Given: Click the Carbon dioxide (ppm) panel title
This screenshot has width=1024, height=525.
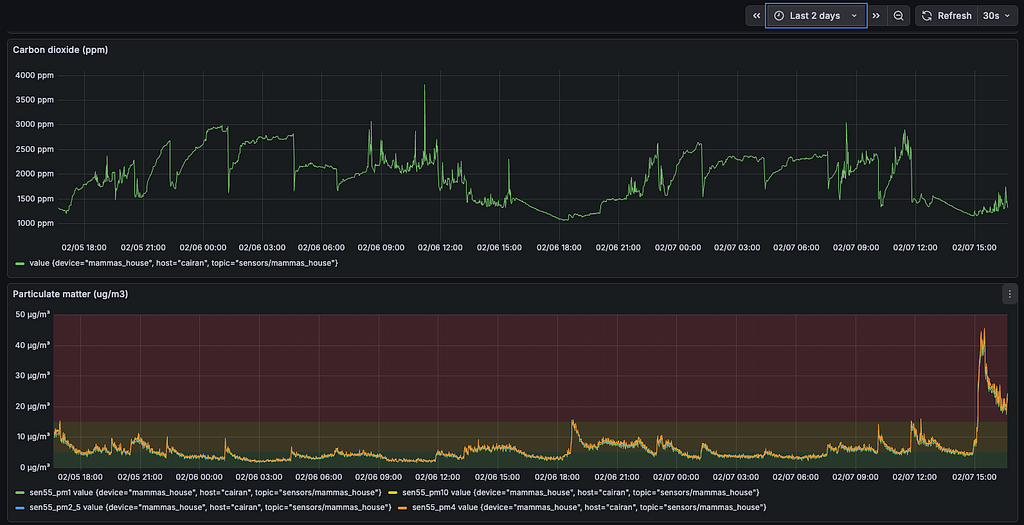Looking at the screenshot, I should pyautogui.click(x=60, y=50).
